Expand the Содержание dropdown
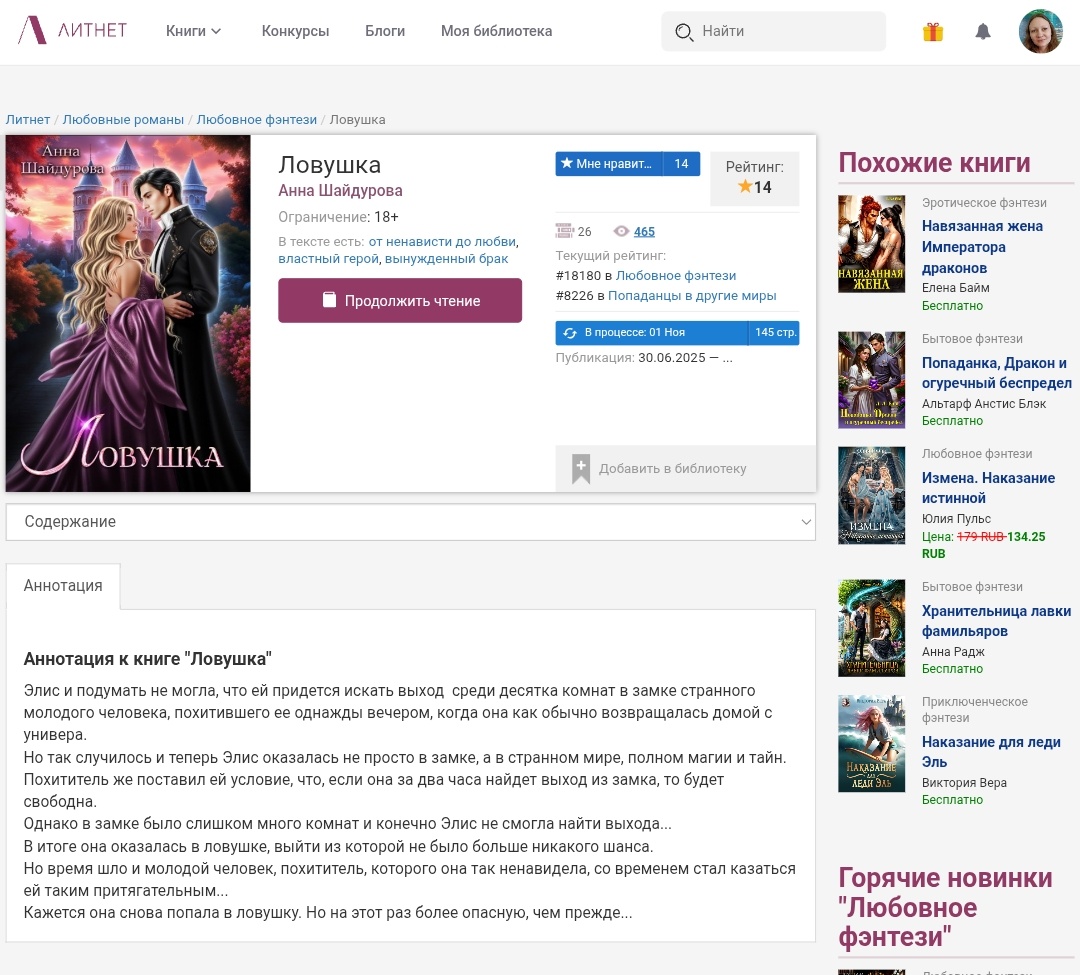 click(x=411, y=522)
